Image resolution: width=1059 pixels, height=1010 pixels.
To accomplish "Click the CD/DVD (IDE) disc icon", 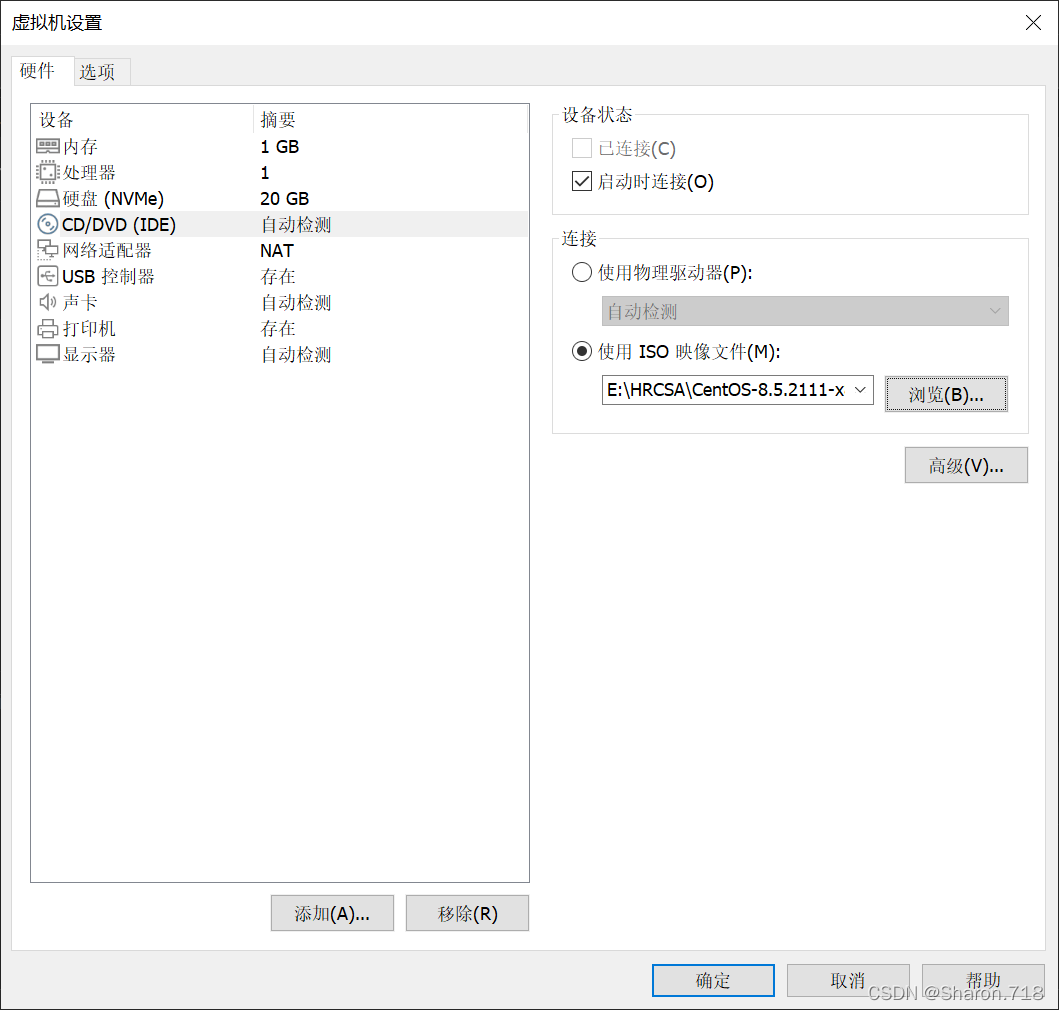I will tap(47, 224).
